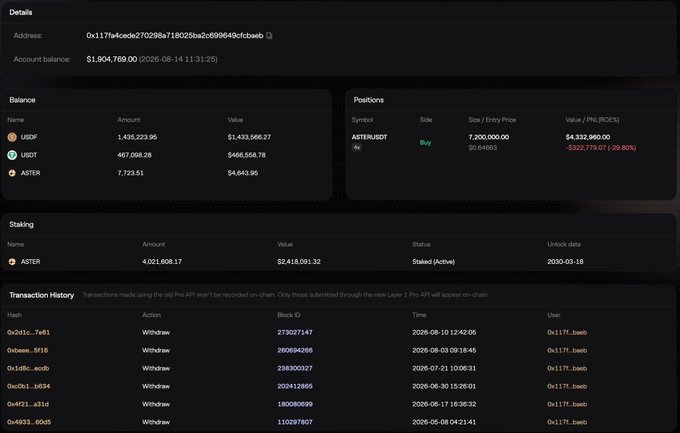Click the Details heading

[x=21, y=12]
